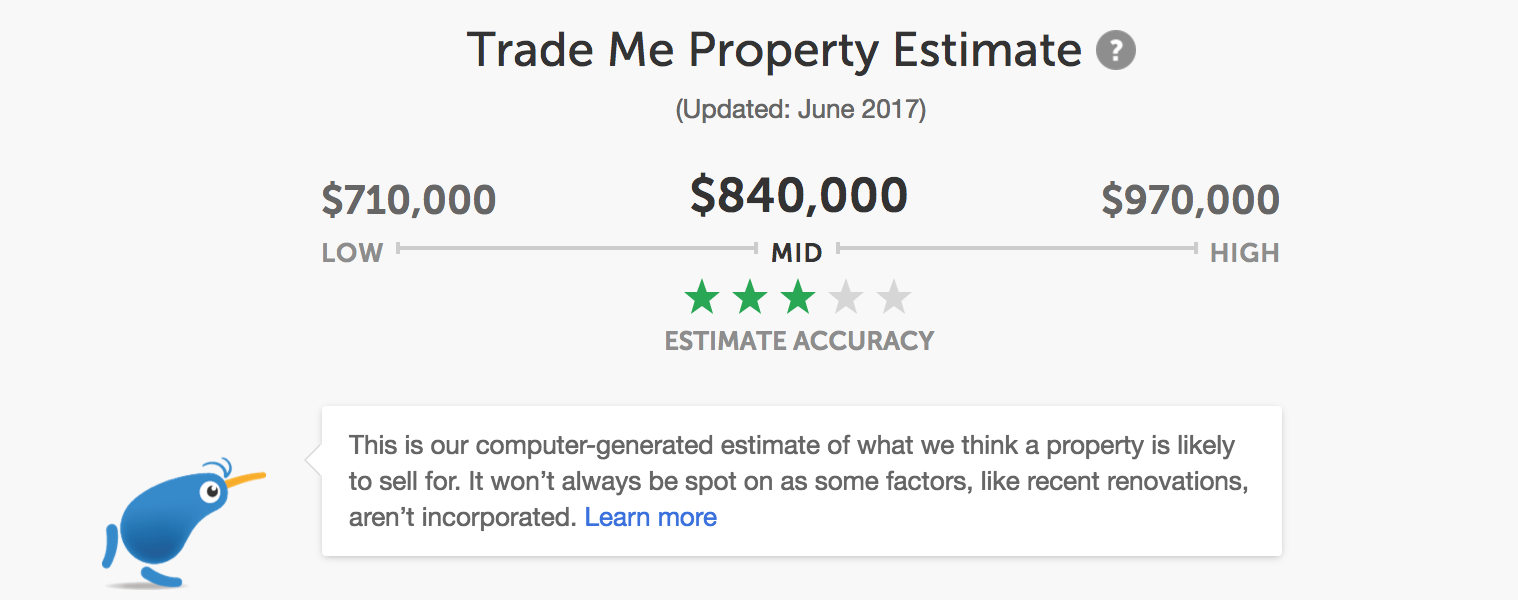
Task: Click the third green accuracy star
Action: click(798, 297)
